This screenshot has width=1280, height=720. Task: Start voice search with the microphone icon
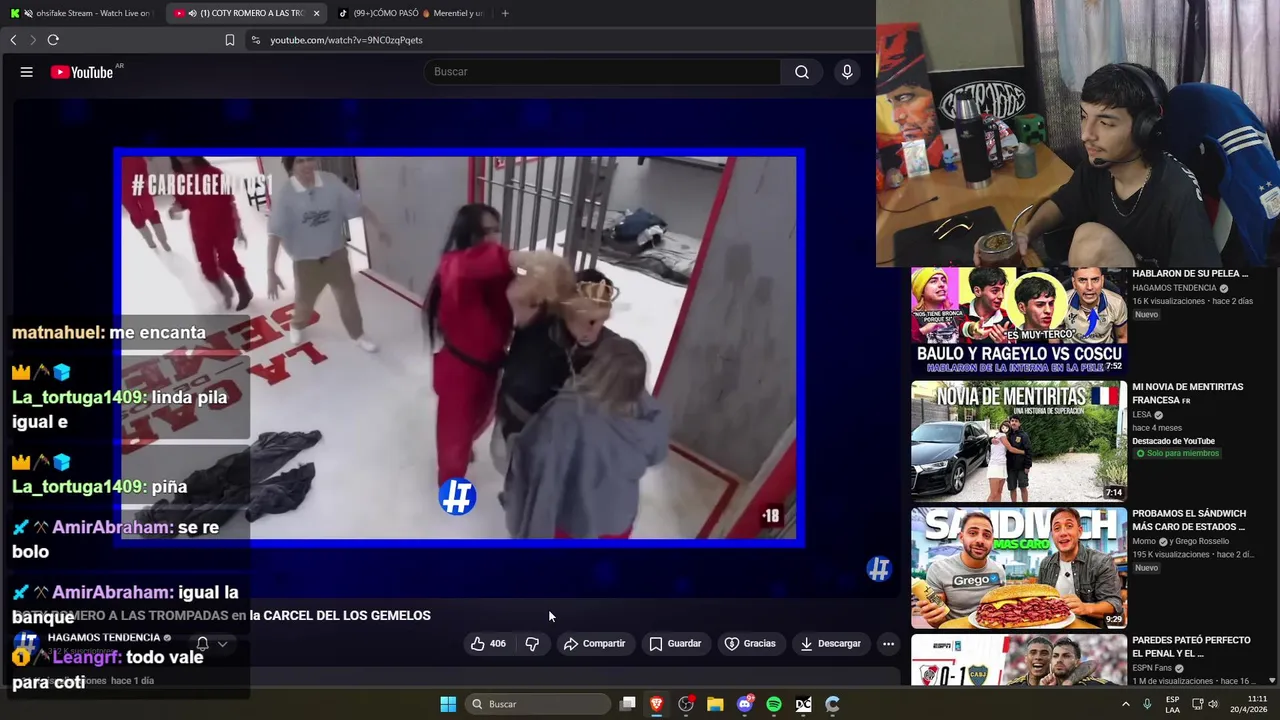[x=847, y=72]
